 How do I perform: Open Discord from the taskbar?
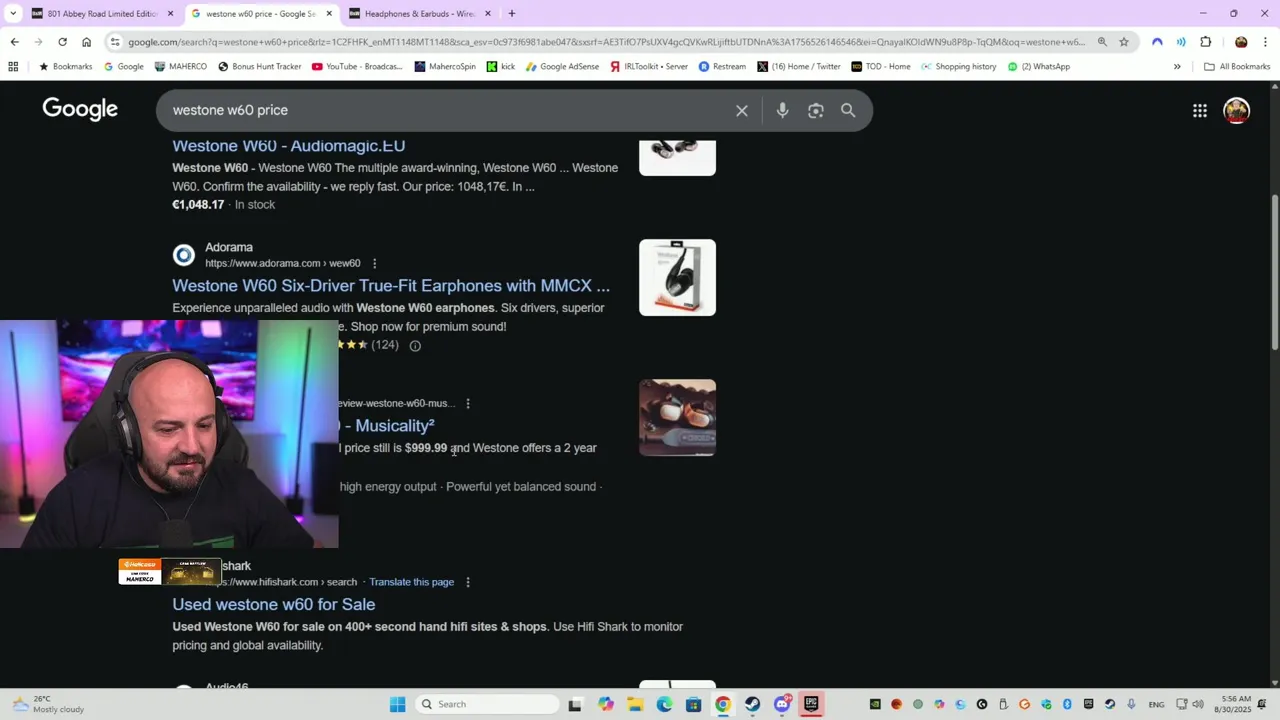pyautogui.click(x=782, y=704)
